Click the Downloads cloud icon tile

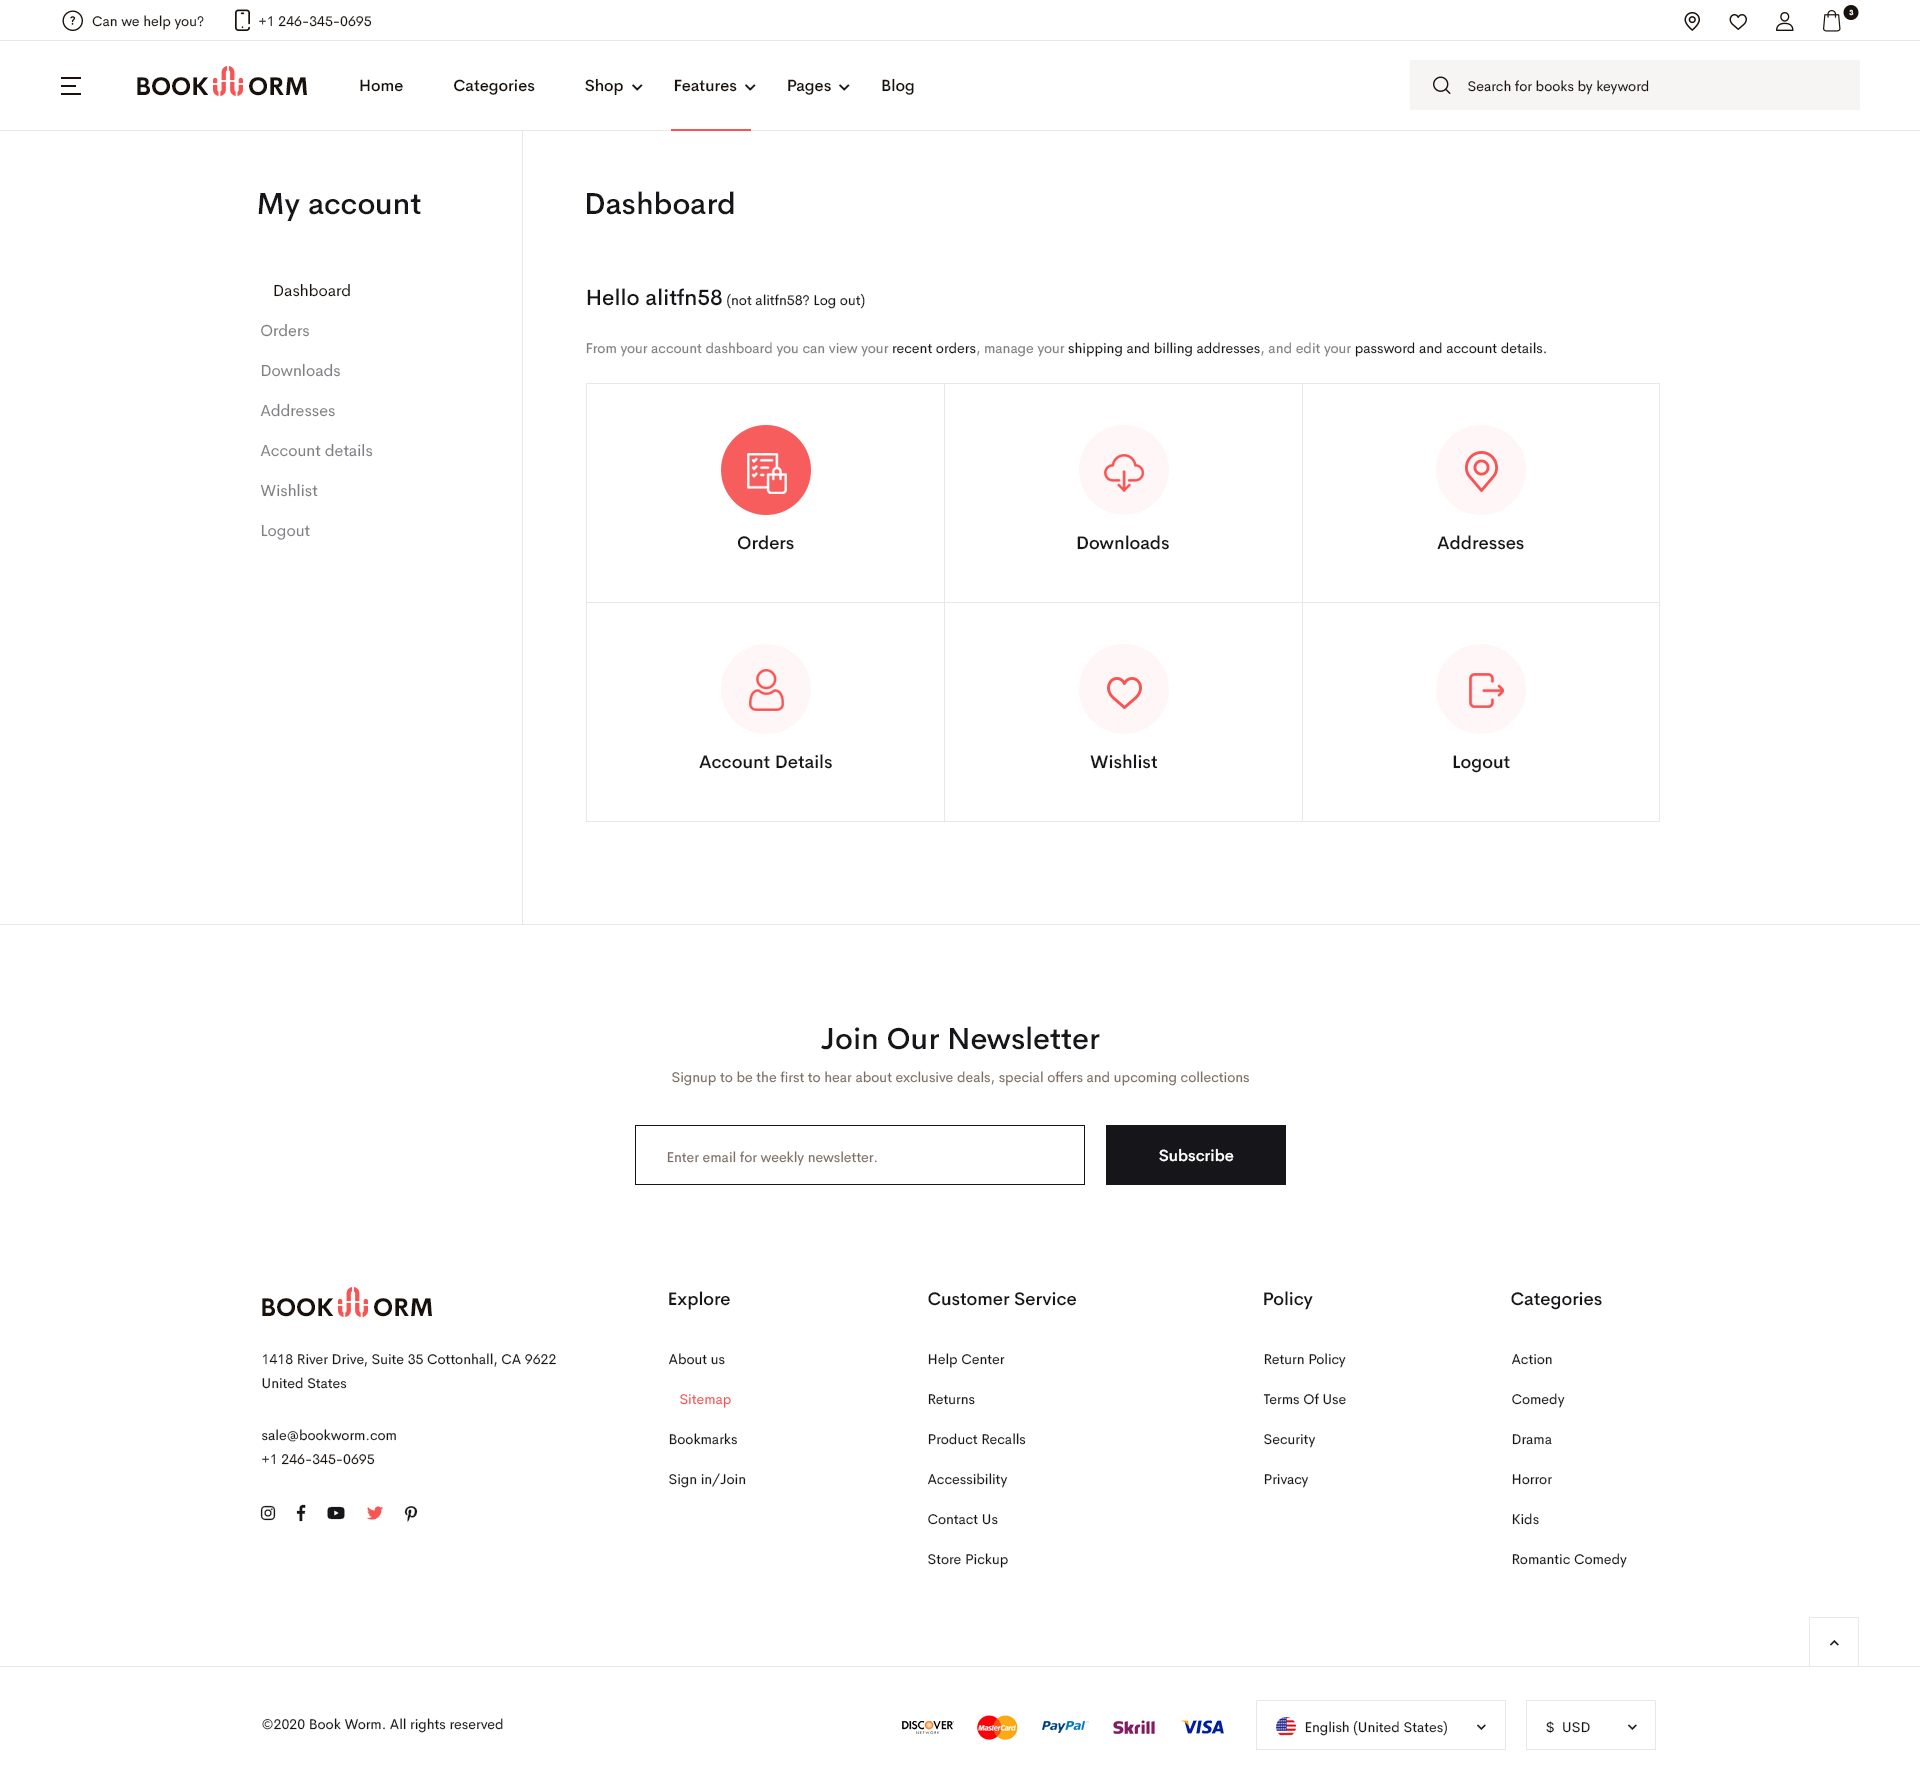click(x=1123, y=470)
